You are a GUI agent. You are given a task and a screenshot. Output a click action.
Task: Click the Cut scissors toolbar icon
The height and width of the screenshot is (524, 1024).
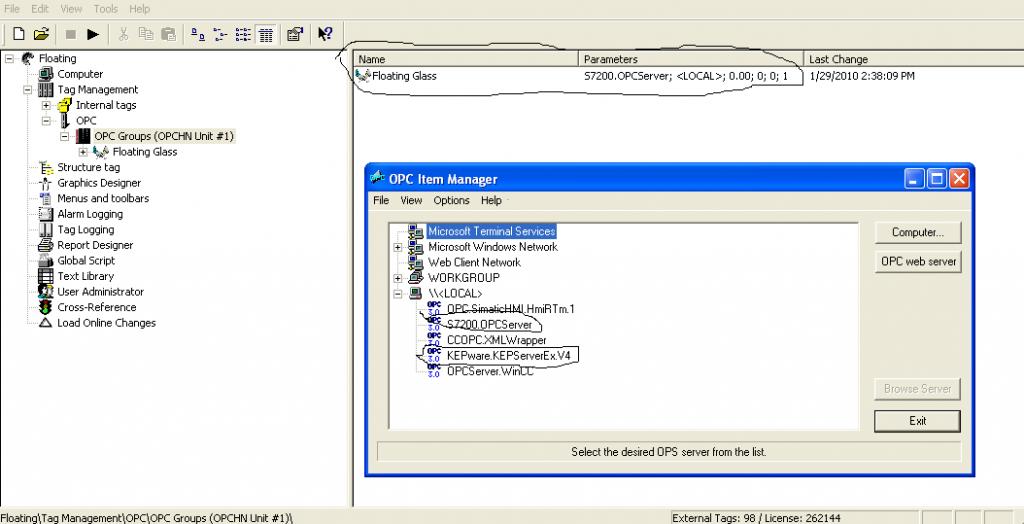point(123,34)
